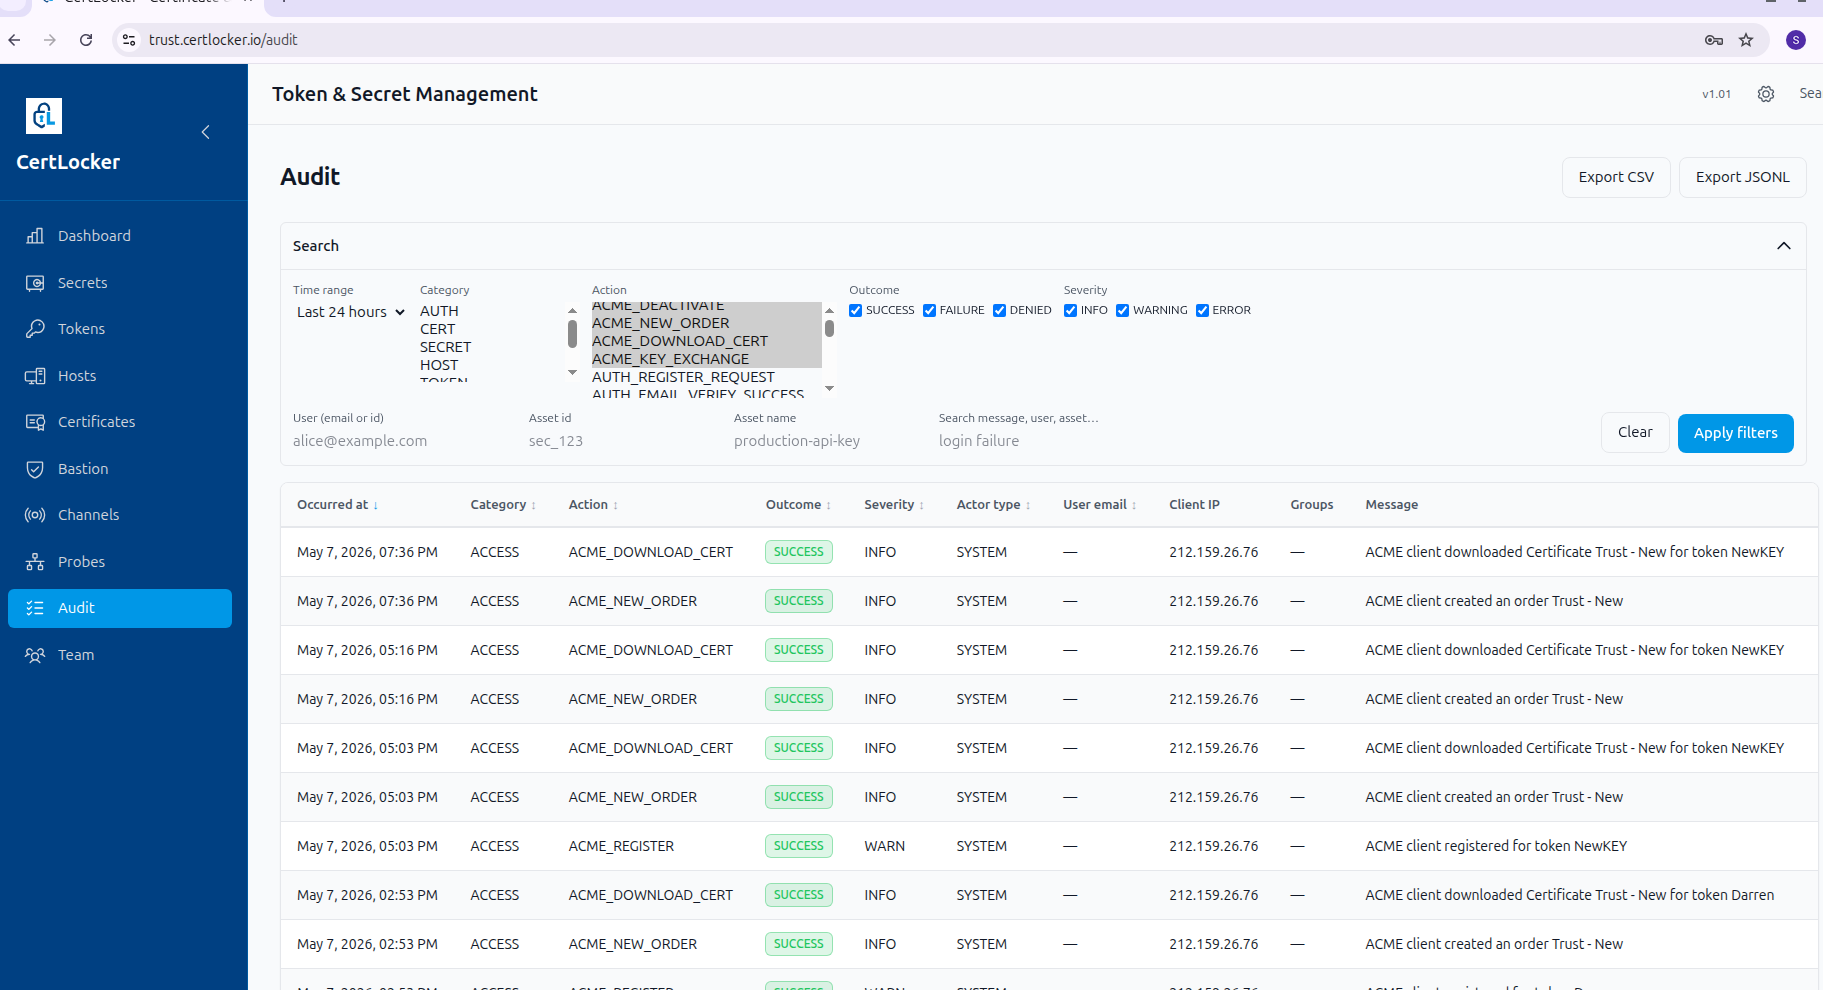Screen dimensions: 1823x990
Task: Clear all search filters
Action: point(1635,432)
